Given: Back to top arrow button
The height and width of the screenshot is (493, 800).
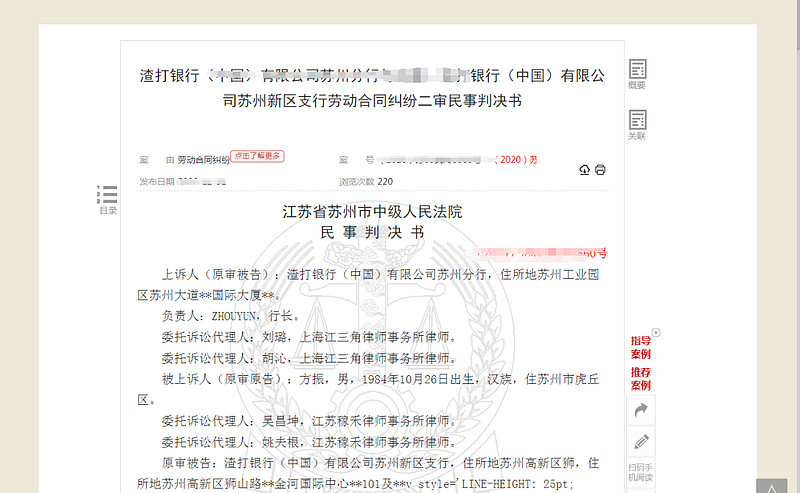Looking at the screenshot, I should [x=771, y=487].
